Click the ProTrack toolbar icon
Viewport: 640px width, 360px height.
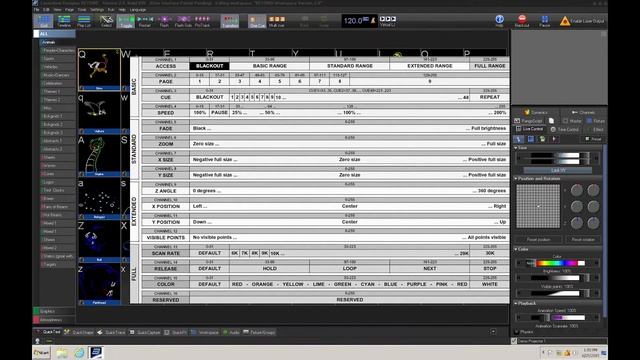[x=202, y=21]
